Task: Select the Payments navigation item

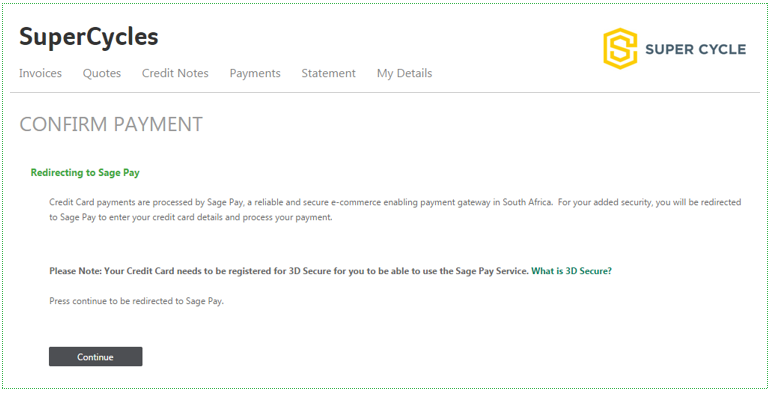Action: 255,73
